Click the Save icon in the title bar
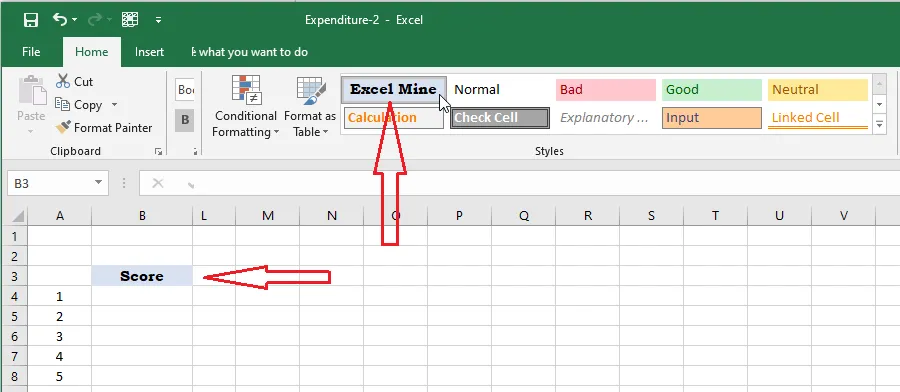This screenshot has height=392, width=900. 30,20
